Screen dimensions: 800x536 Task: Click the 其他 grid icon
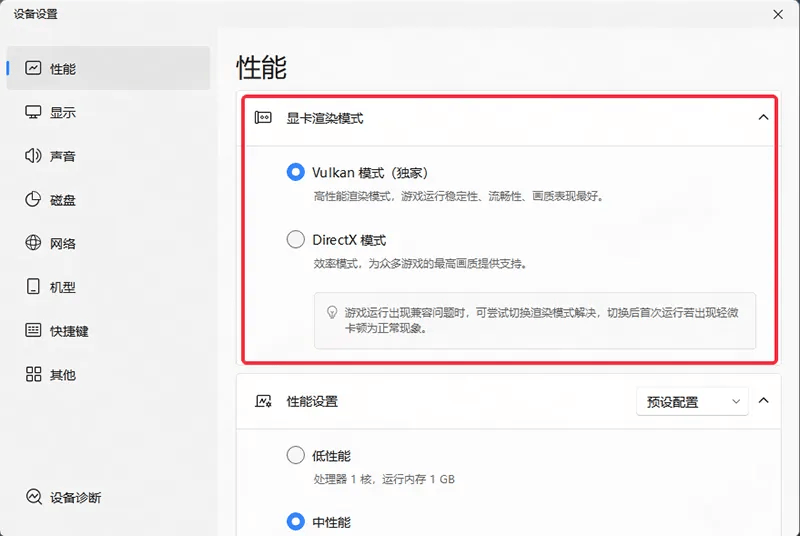(x=34, y=375)
